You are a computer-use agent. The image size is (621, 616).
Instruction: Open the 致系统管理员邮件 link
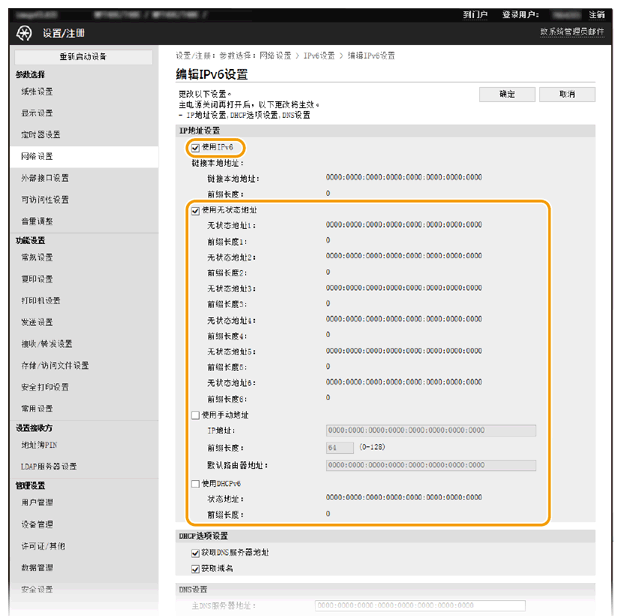[572, 33]
